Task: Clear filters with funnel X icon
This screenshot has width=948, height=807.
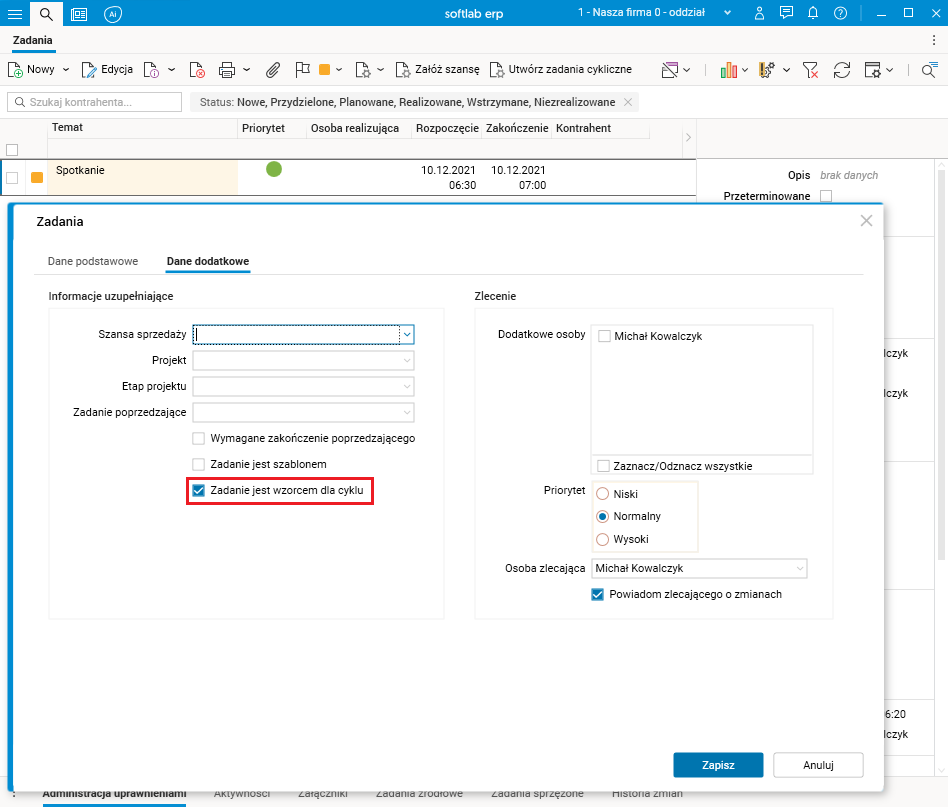Action: [x=810, y=70]
